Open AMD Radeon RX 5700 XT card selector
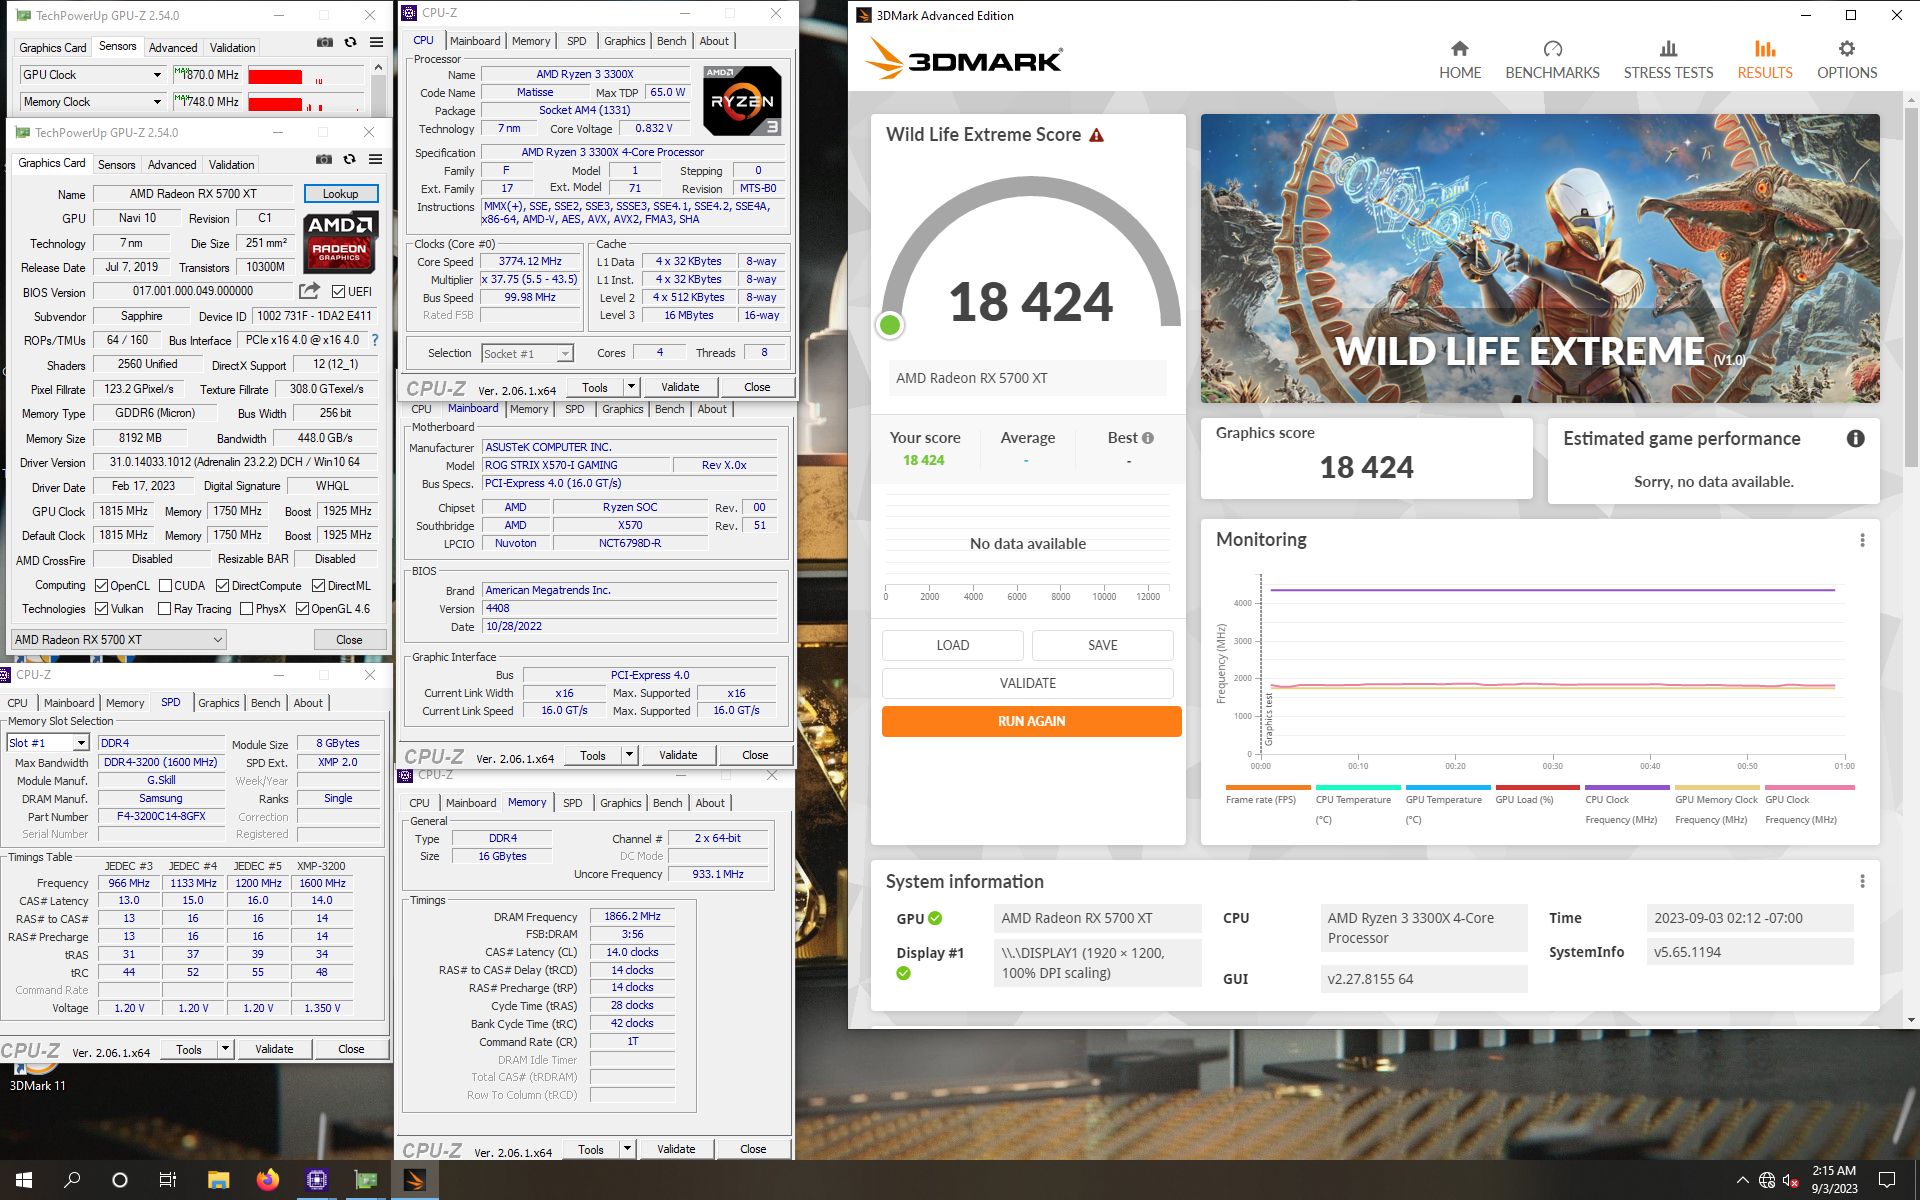 point(119,640)
